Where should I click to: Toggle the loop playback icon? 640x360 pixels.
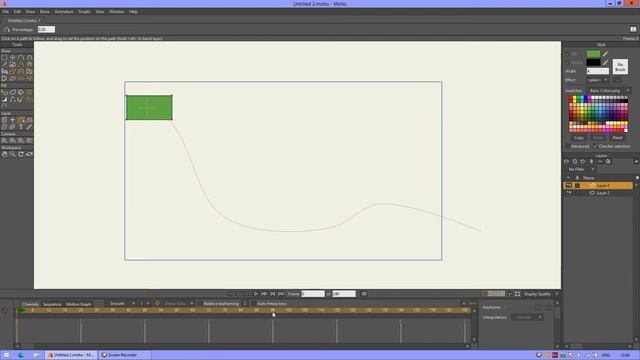(364, 294)
